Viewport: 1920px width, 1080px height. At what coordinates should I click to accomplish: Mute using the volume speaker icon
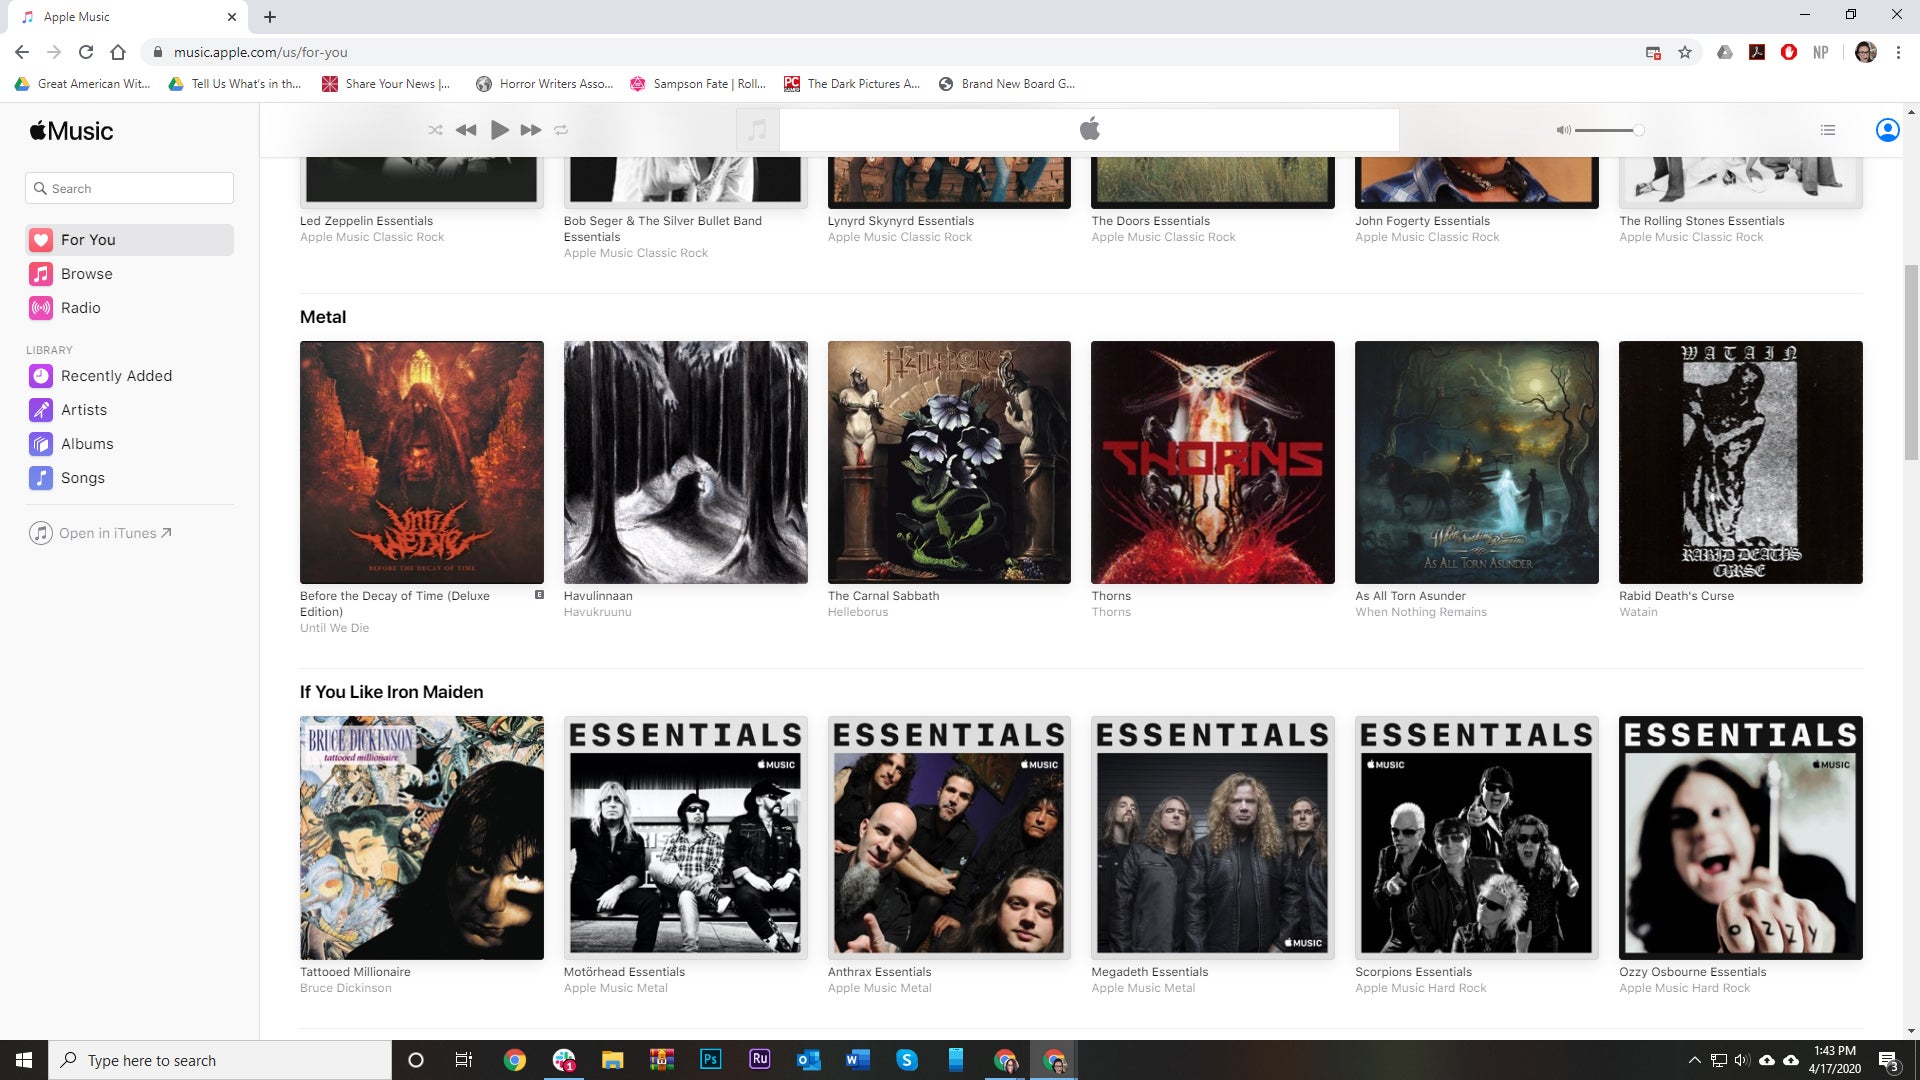(x=1563, y=130)
